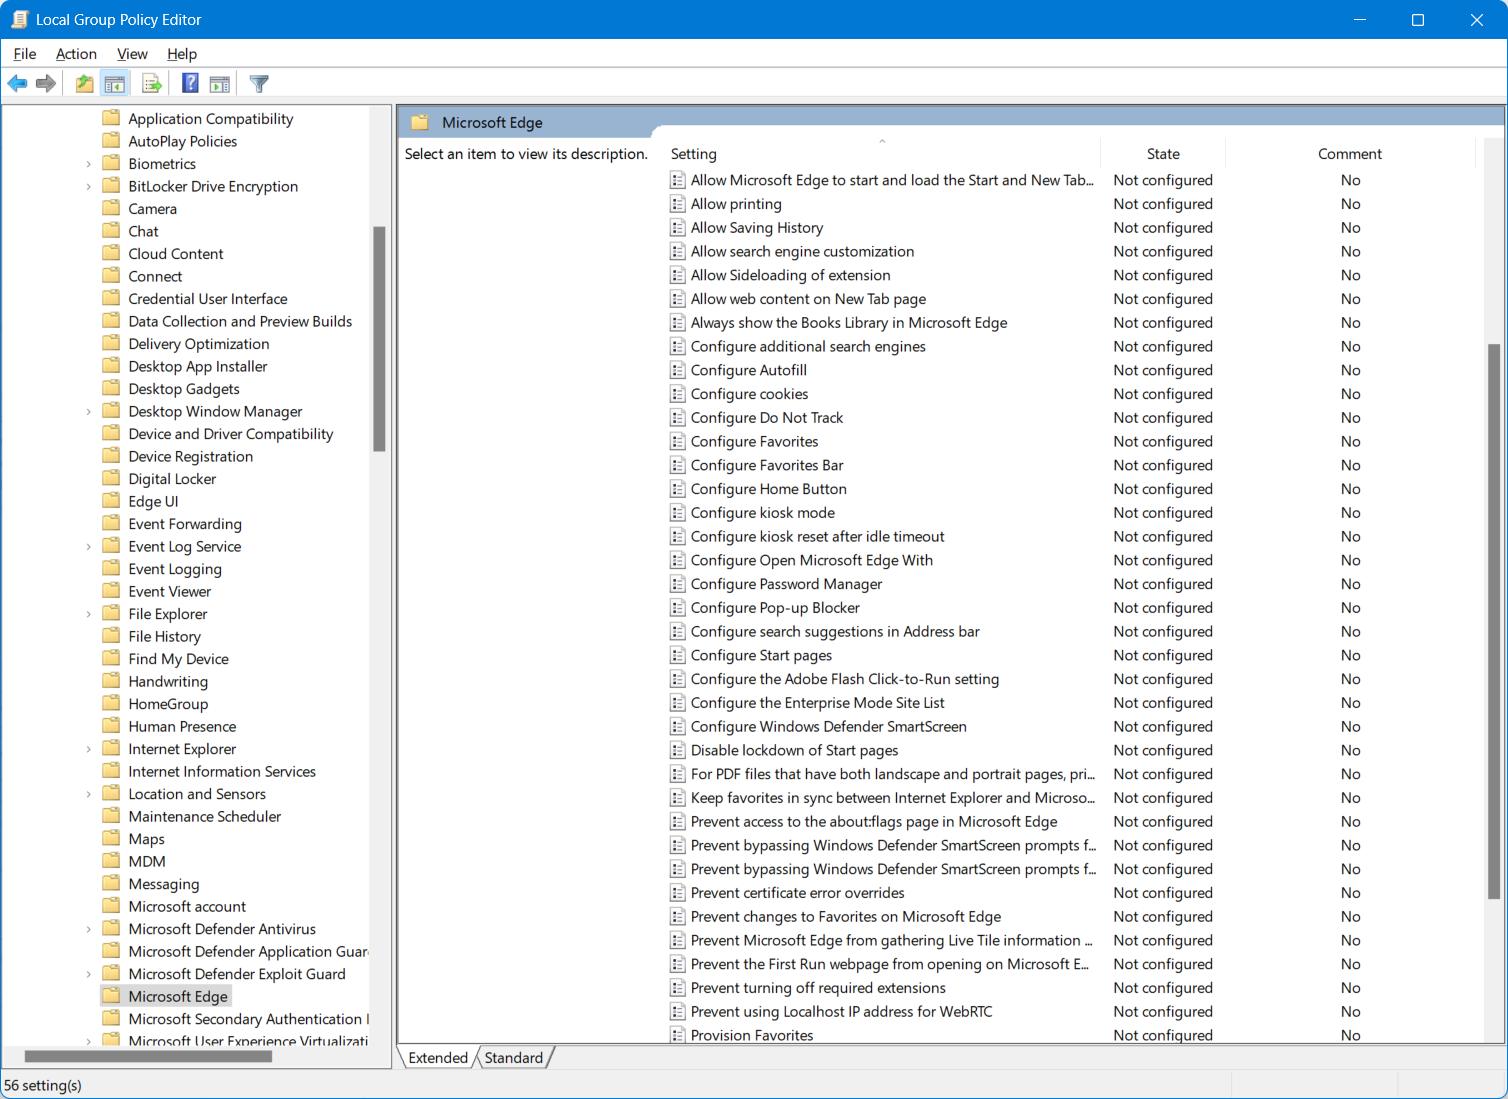Select the Configure Password Manager setting

pos(786,584)
